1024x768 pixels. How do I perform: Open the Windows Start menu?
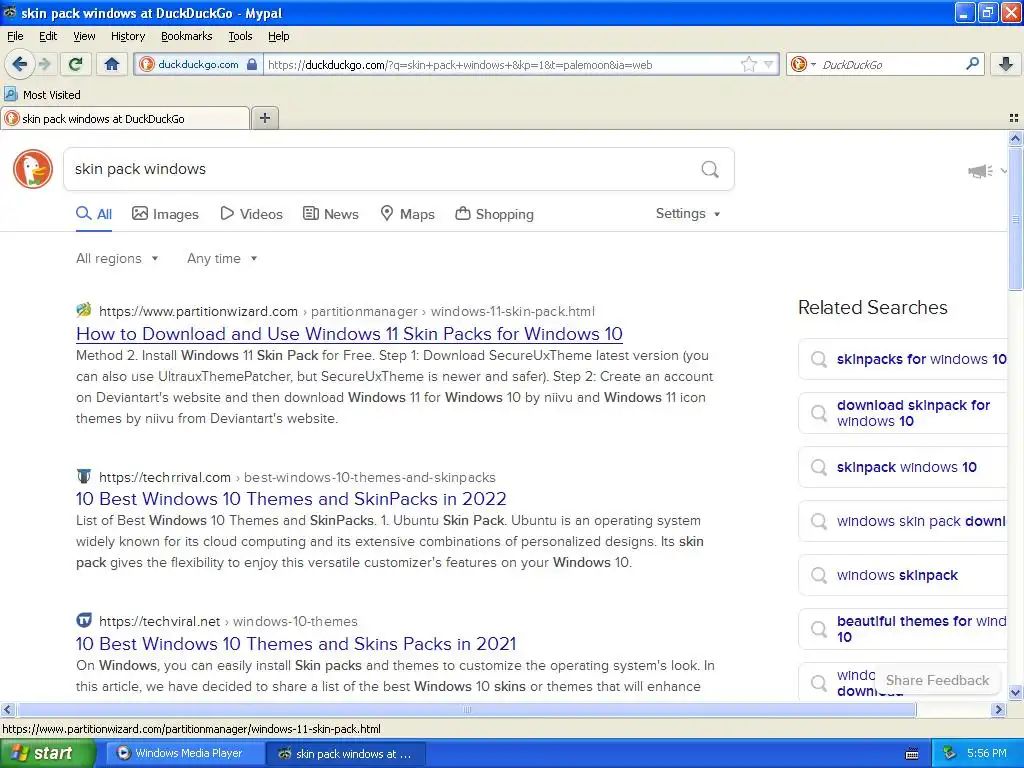click(48, 753)
